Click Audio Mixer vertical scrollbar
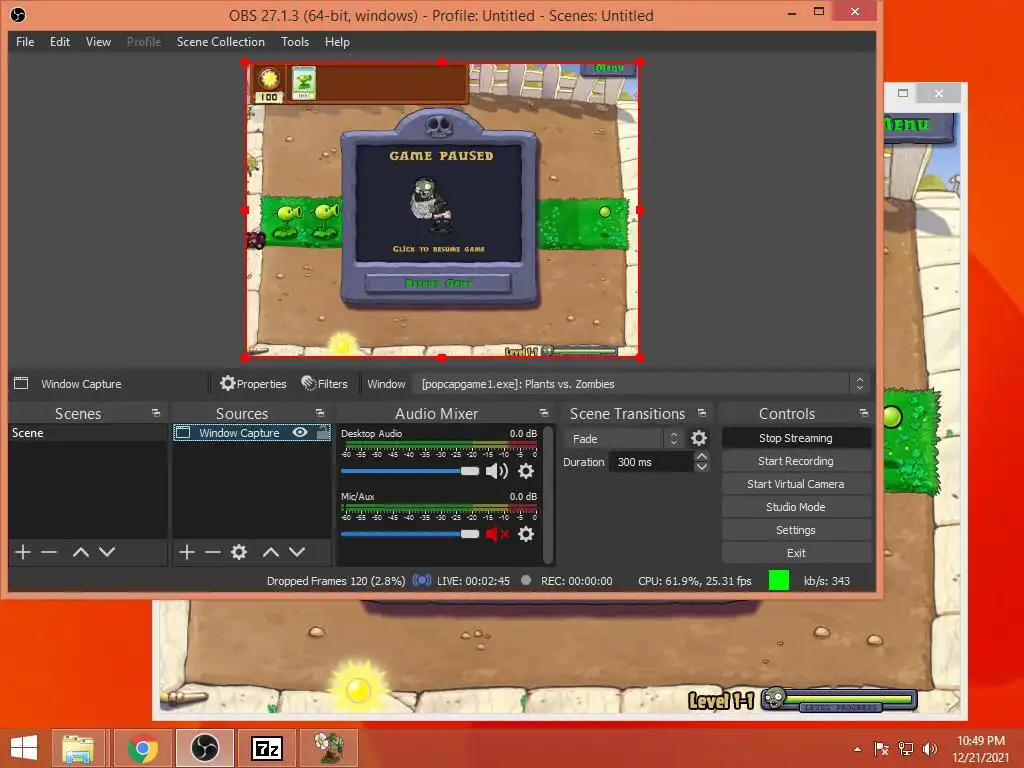Viewport: 1024px width, 768px height. click(548, 494)
